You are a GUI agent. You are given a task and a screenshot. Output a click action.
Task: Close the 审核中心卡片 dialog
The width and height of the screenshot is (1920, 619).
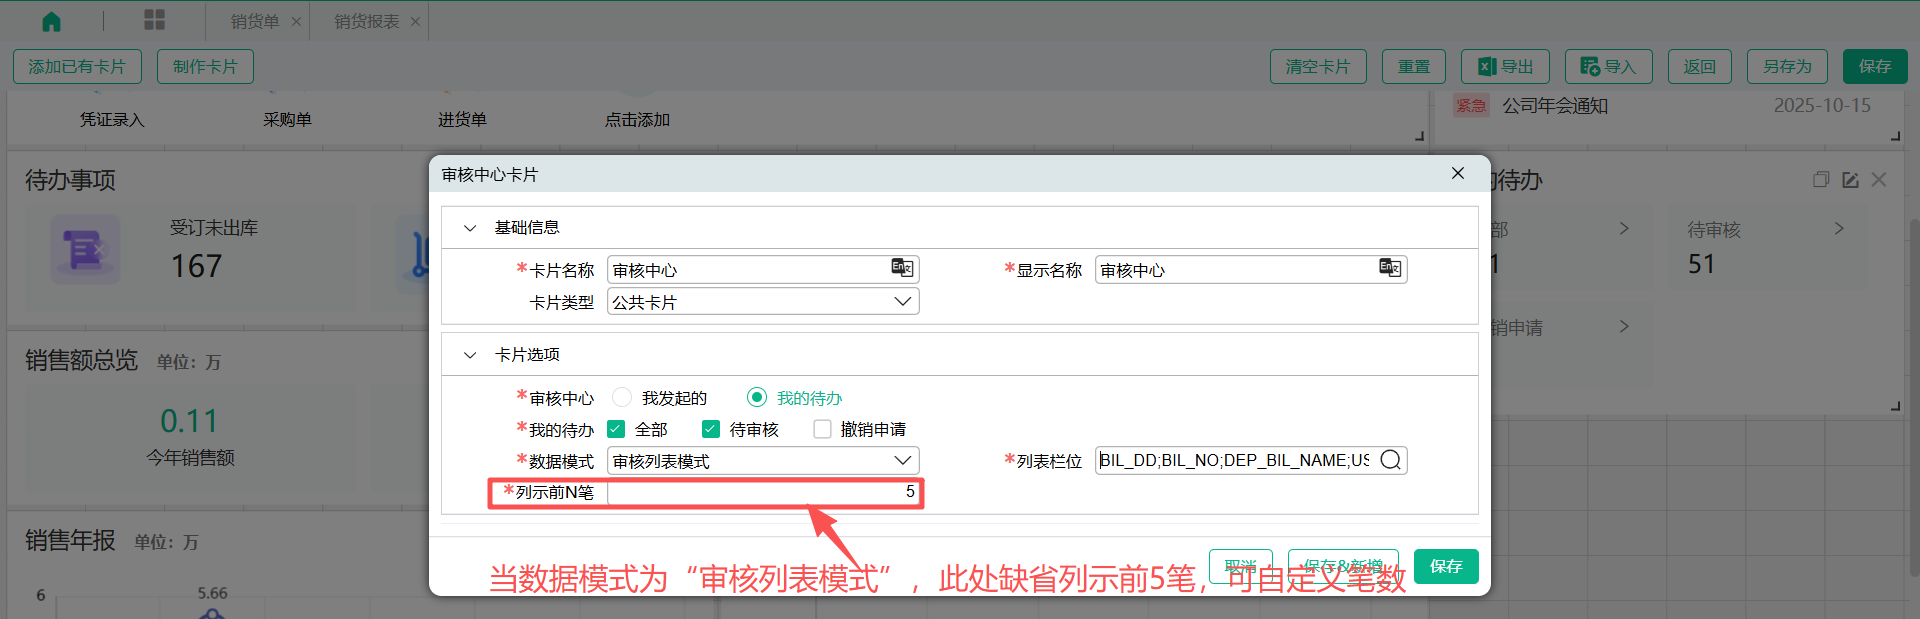click(x=1458, y=173)
